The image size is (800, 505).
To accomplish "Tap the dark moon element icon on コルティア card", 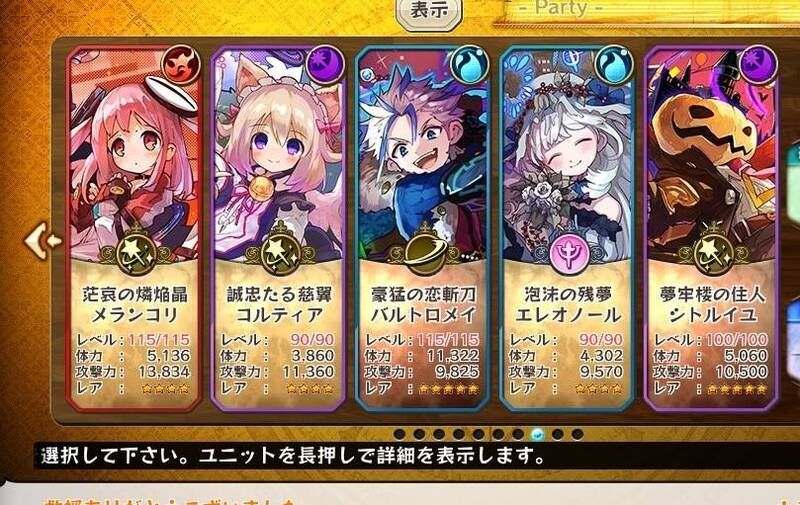I will point(325,65).
